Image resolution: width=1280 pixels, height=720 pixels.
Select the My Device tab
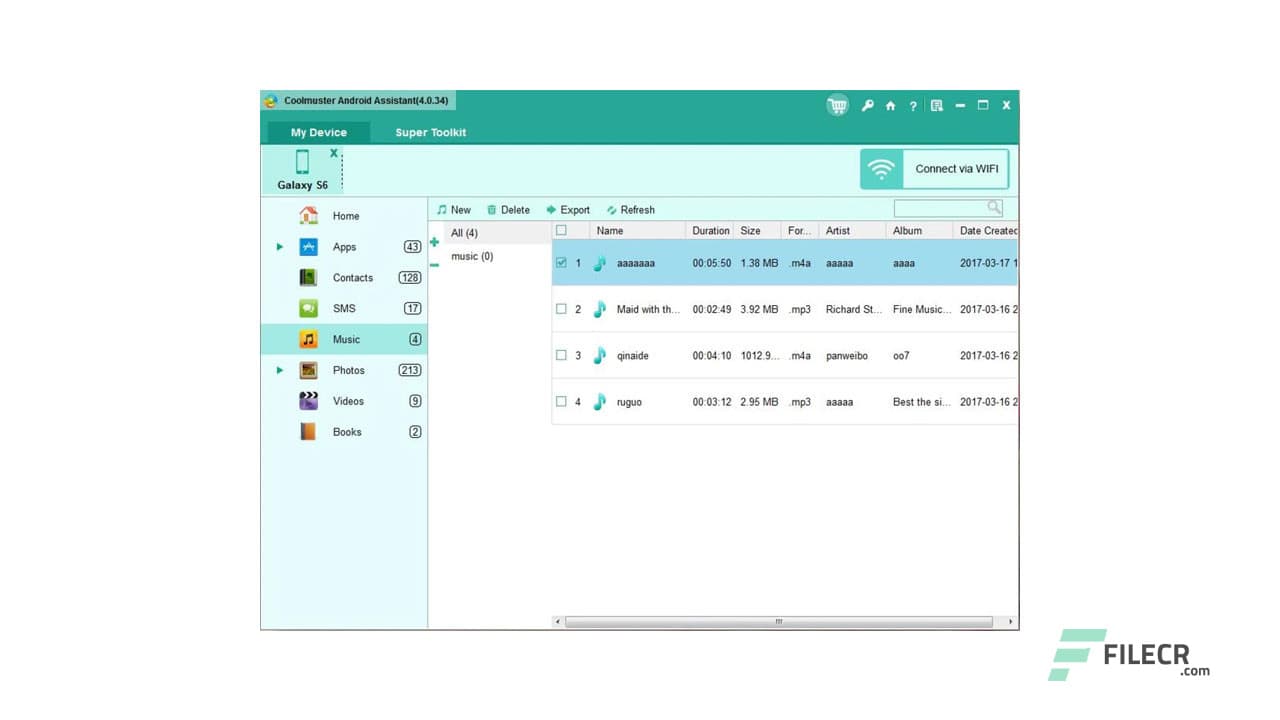point(318,131)
